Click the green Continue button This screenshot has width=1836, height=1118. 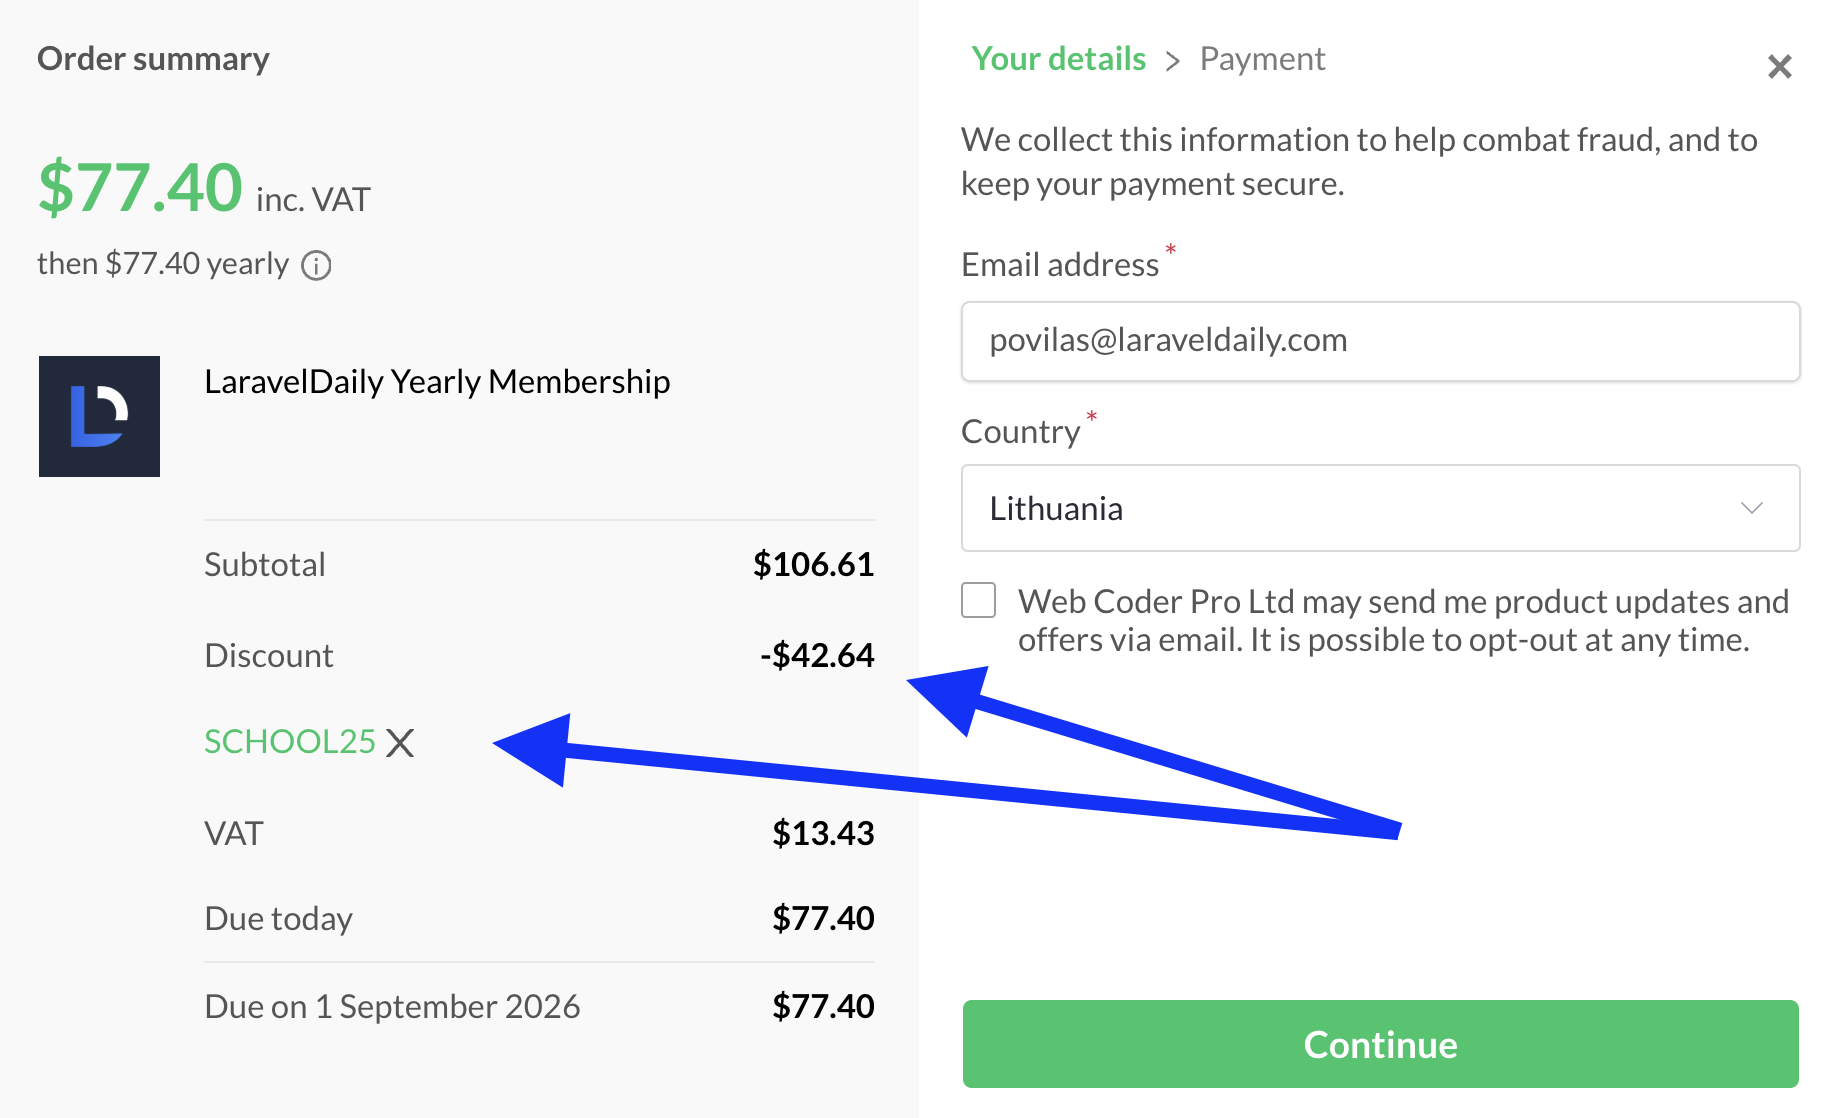(x=1380, y=1044)
